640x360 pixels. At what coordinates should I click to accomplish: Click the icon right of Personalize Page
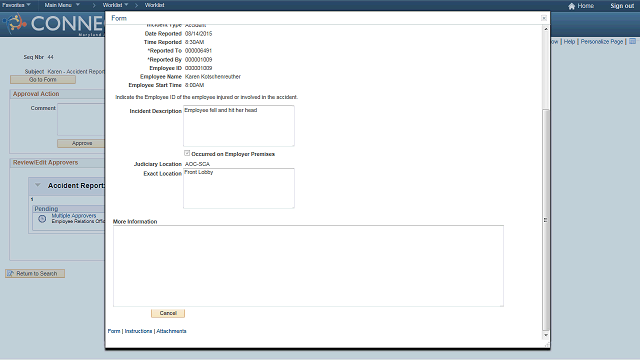pyautogui.click(x=632, y=41)
